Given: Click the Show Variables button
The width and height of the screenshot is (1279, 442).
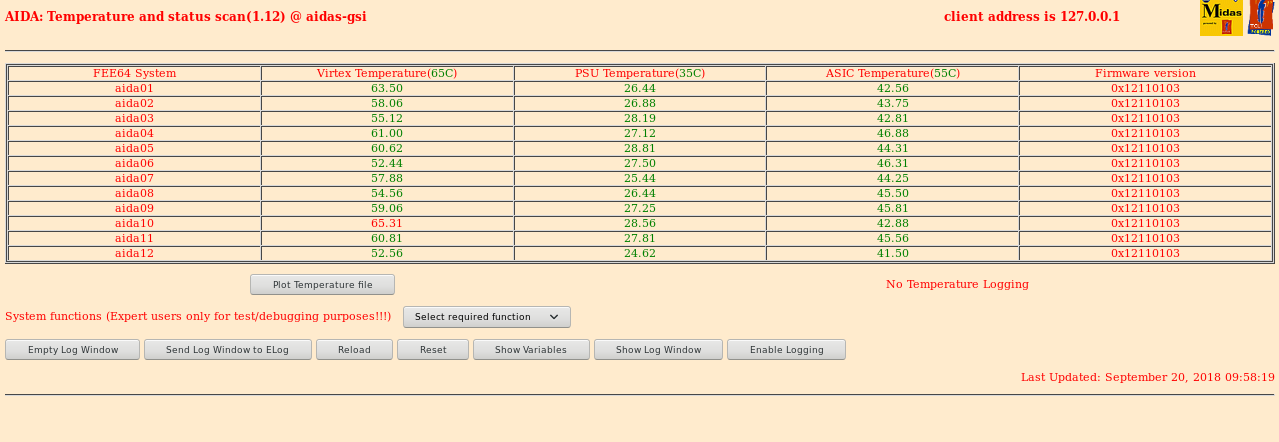Looking at the screenshot, I should click(x=531, y=350).
